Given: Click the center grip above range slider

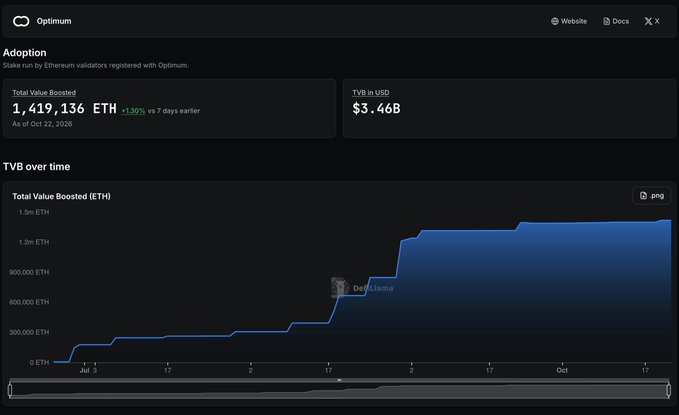Looking at the screenshot, I should point(340,380).
